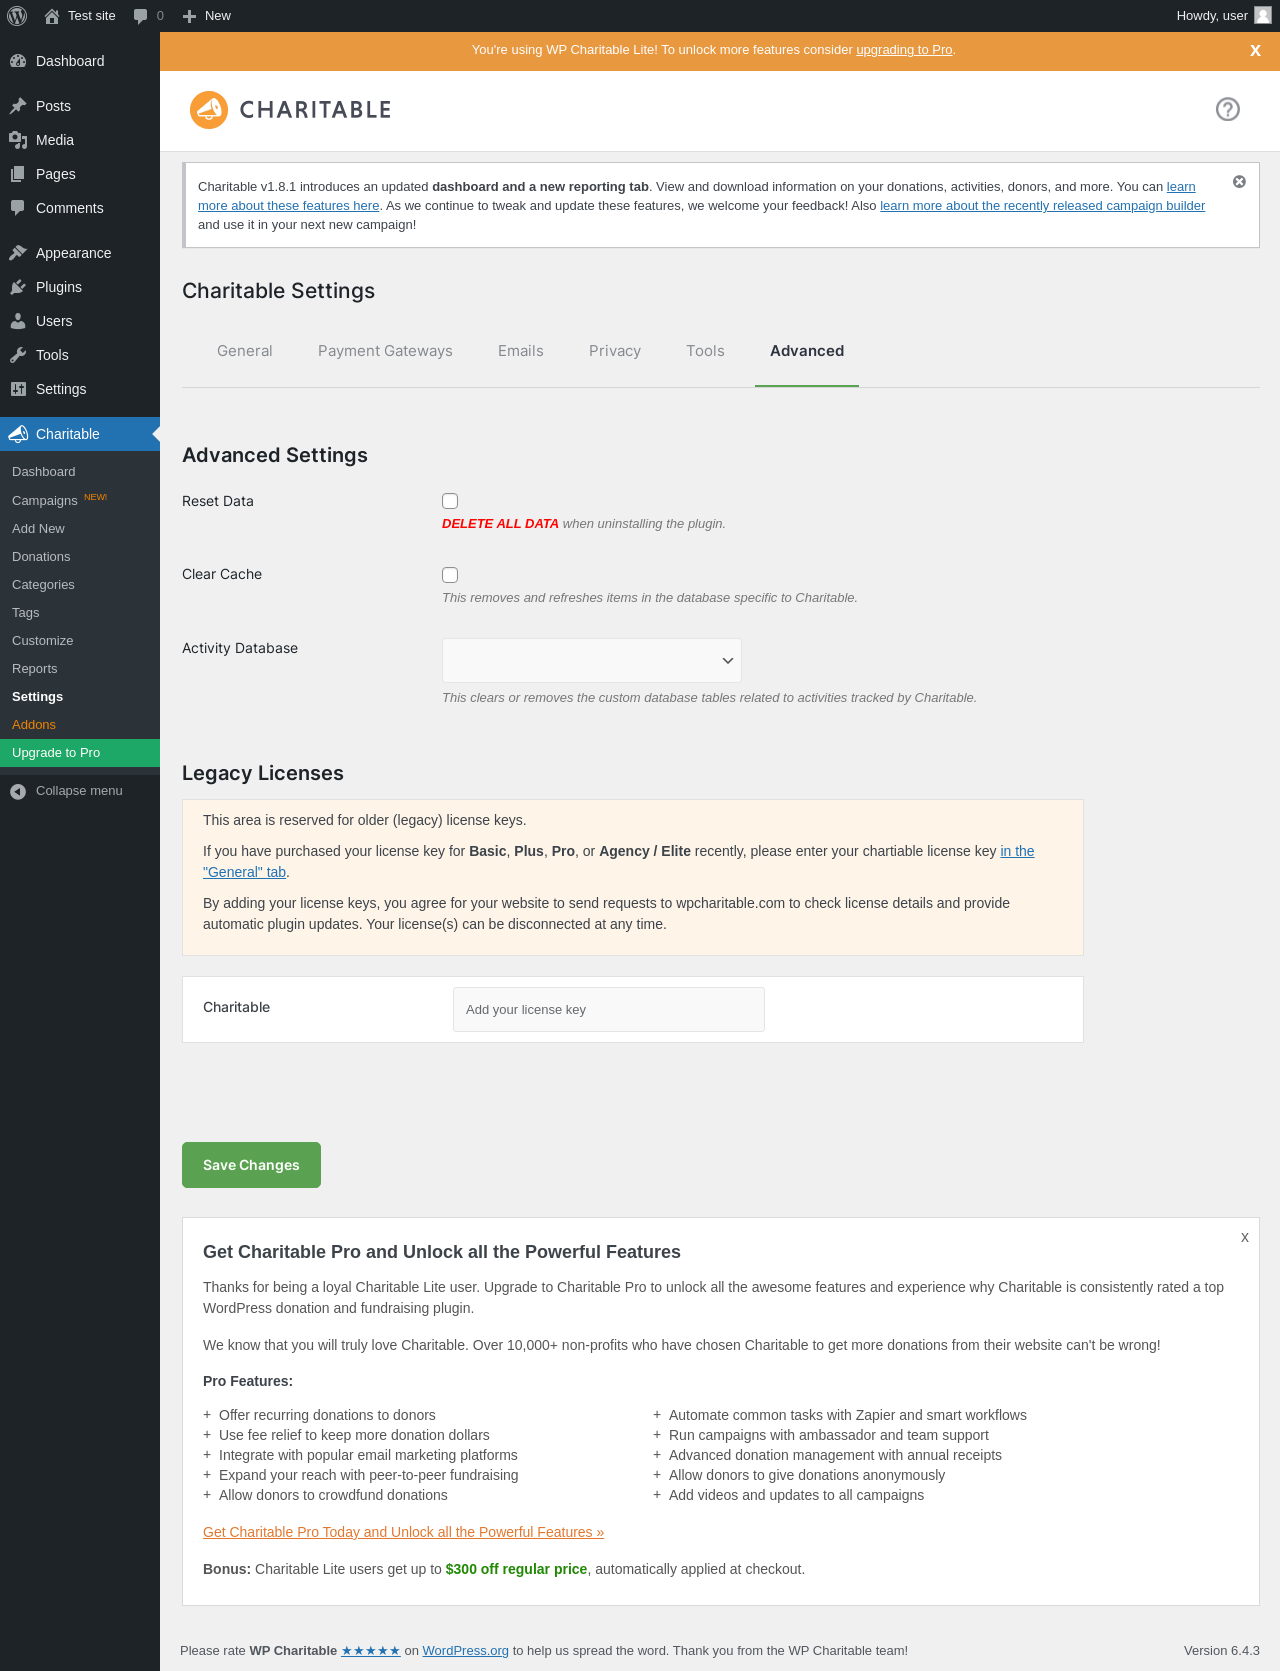Click Upgrade to Pro menu item

[80, 753]
